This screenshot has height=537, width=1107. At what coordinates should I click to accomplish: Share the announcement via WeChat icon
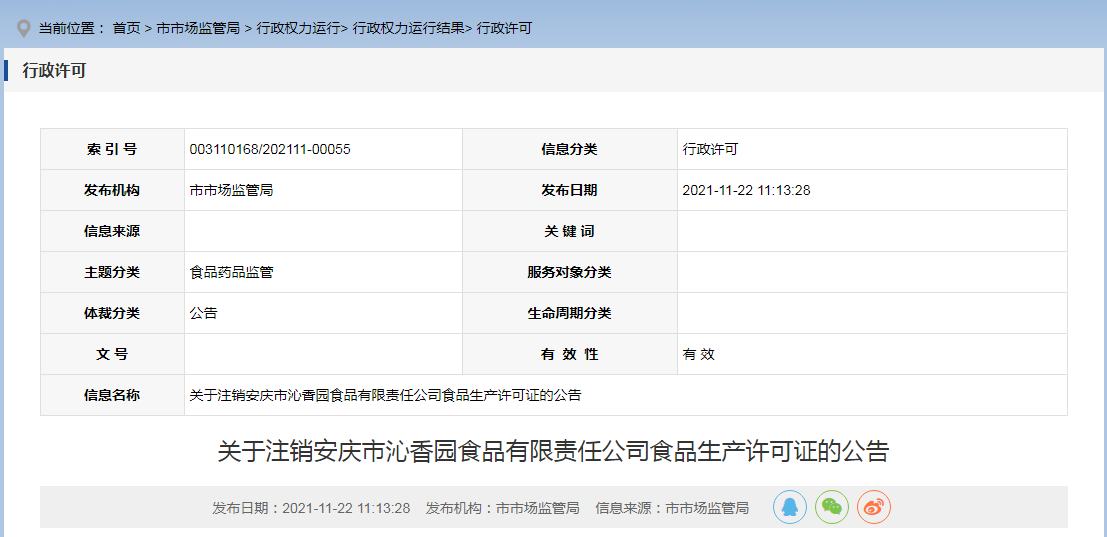coord(832,507)
